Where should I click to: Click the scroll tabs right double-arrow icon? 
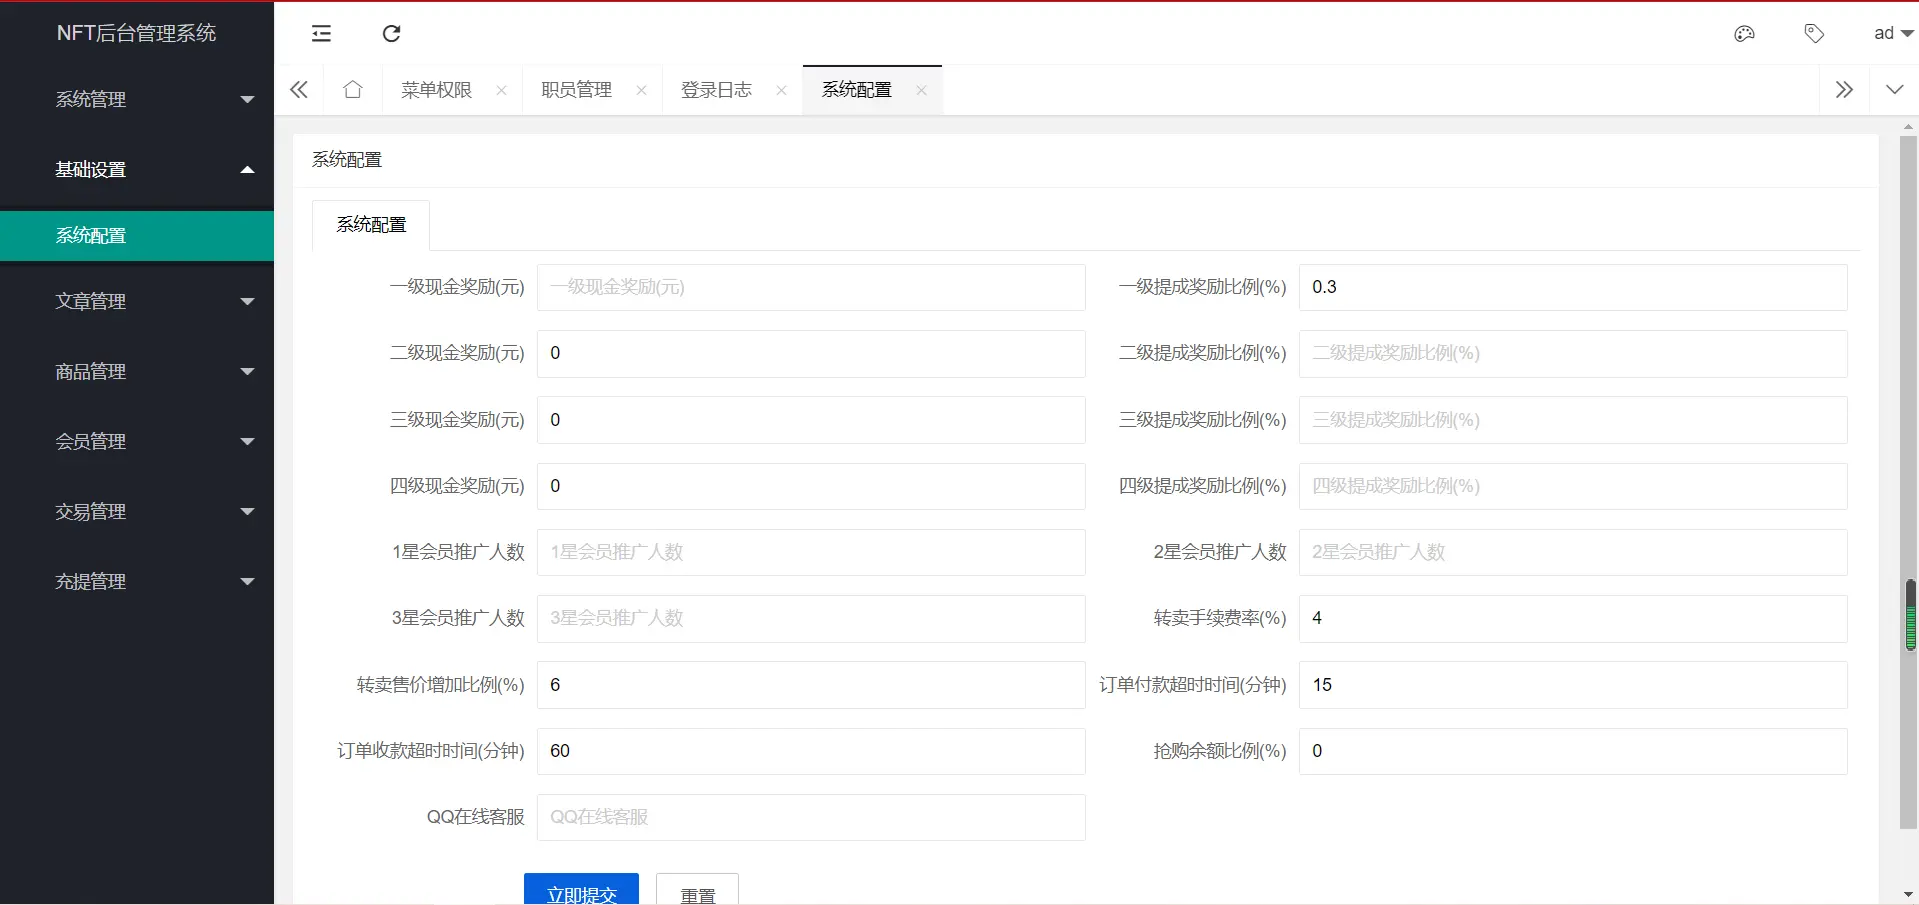click(x=1843, y=89)
